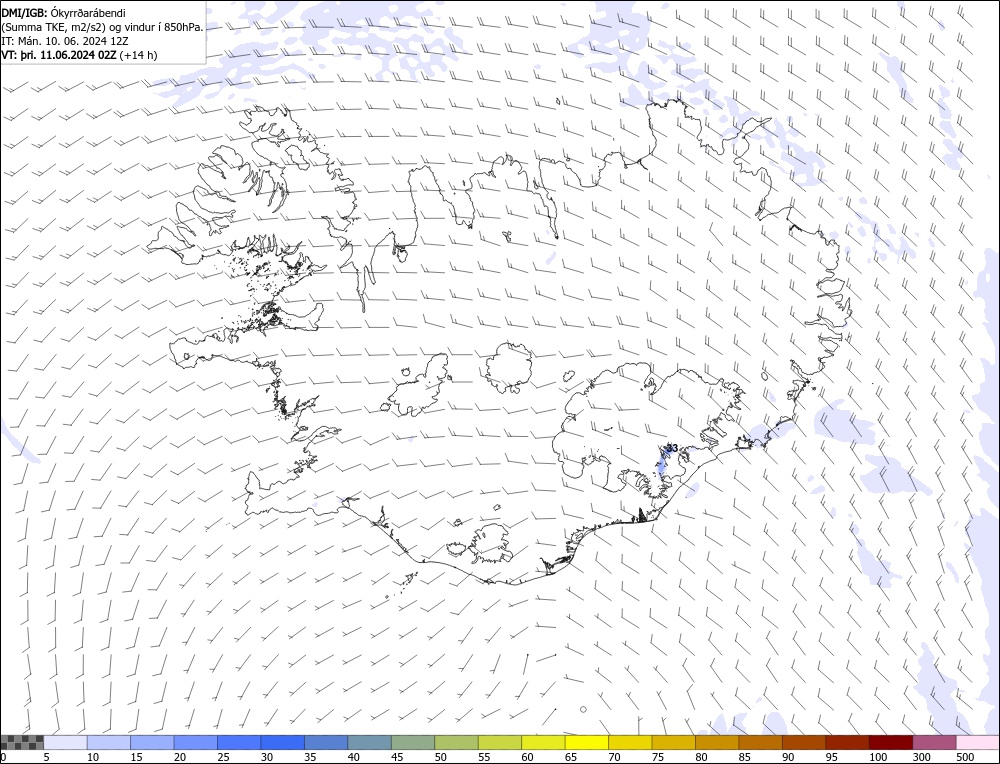The image size is (1000, 764).
Task: Click the legend label '300'
Action: 921,757
